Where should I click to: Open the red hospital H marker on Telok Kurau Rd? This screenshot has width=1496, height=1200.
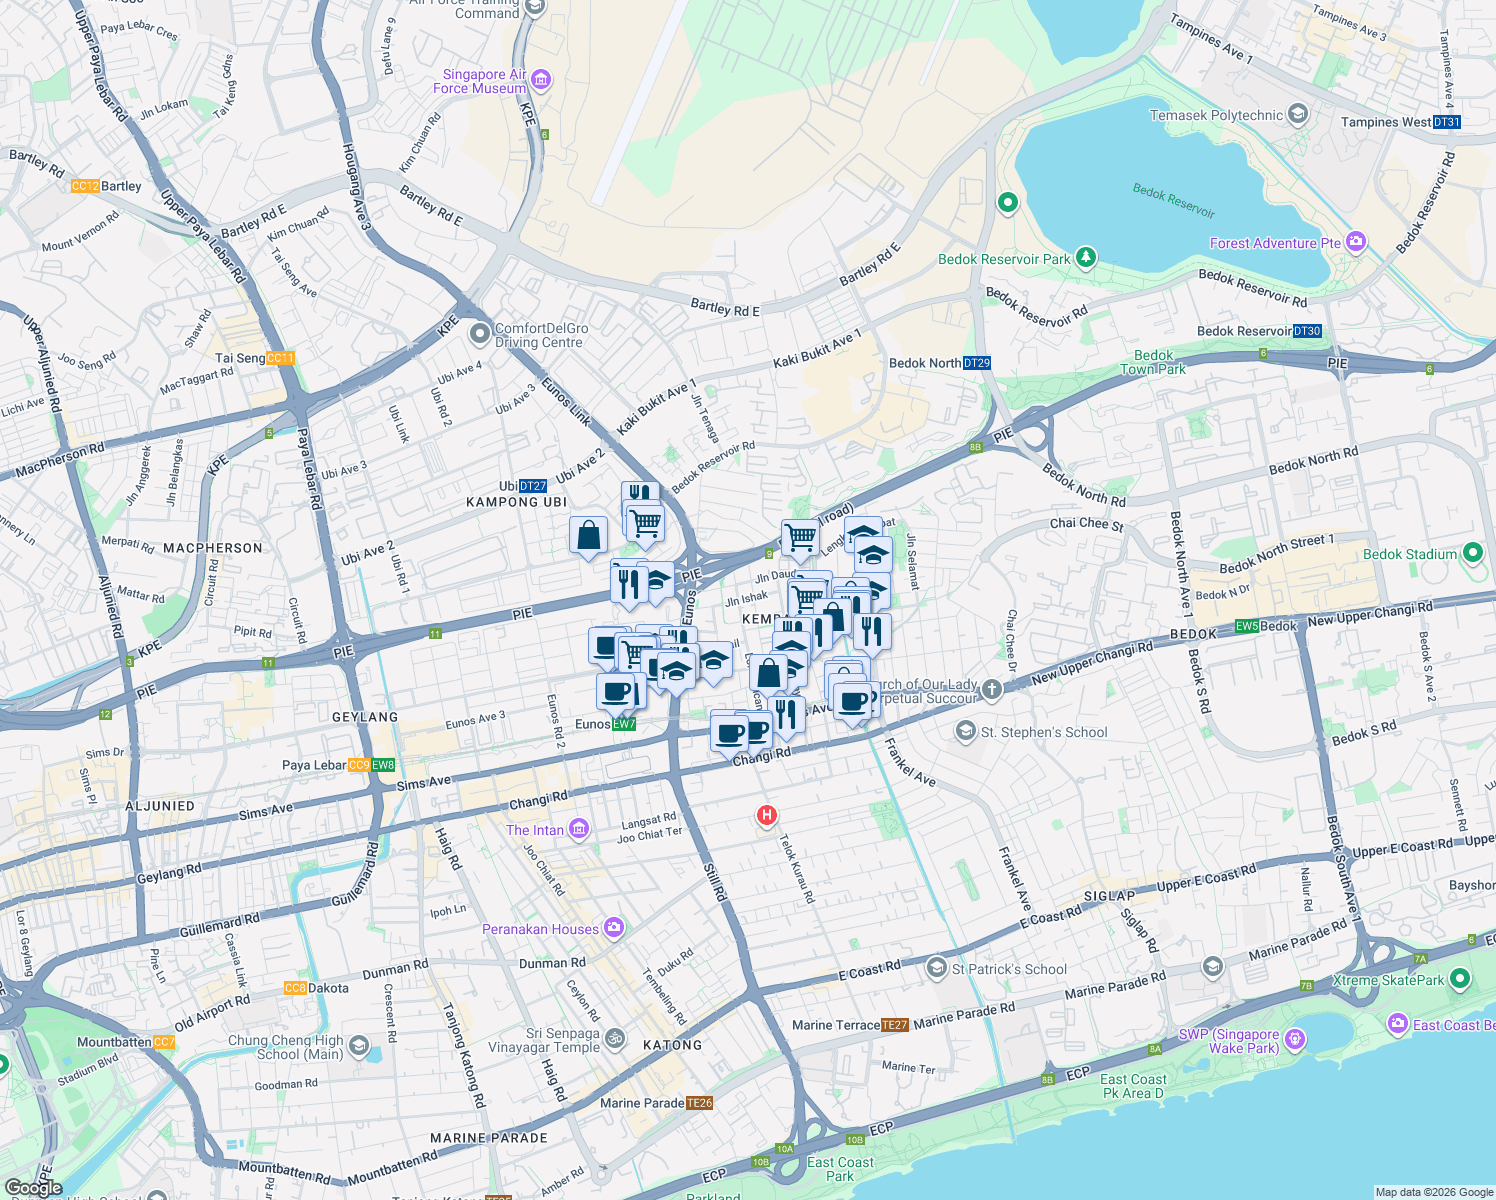coord(766,816)
